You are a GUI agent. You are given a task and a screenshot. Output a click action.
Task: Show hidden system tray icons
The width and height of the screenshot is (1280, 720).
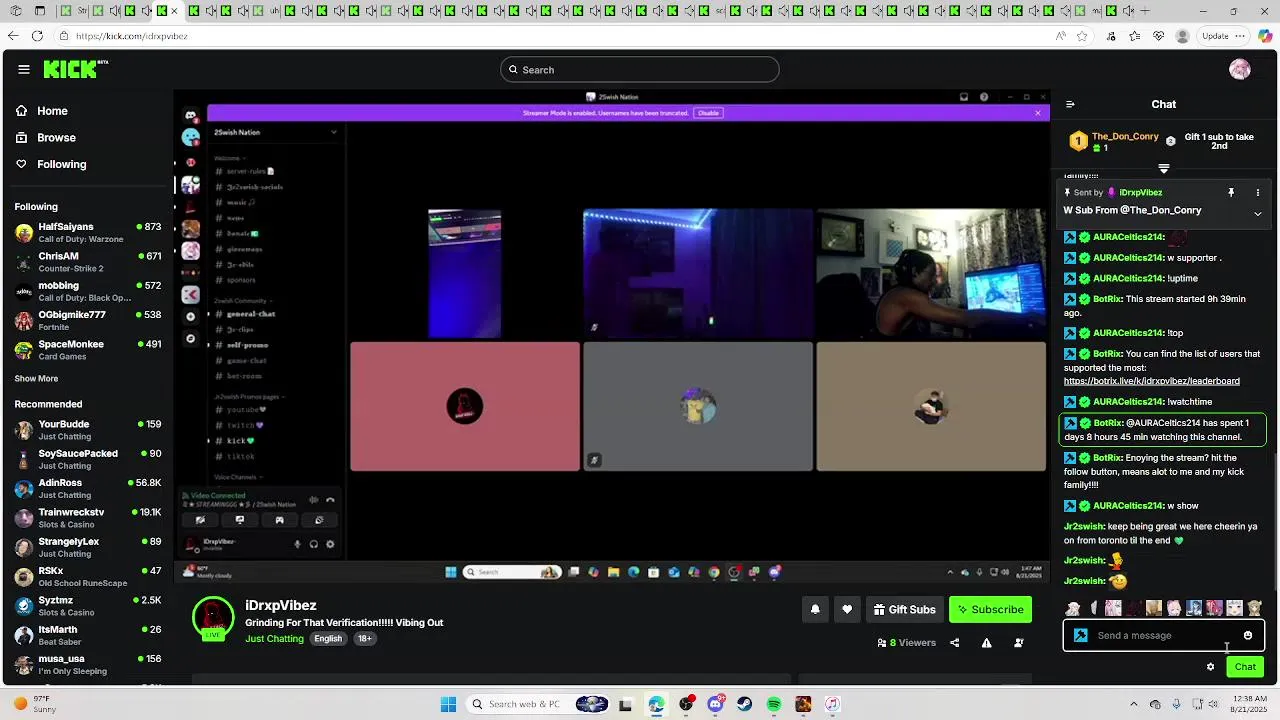[x=1132, y=704]
